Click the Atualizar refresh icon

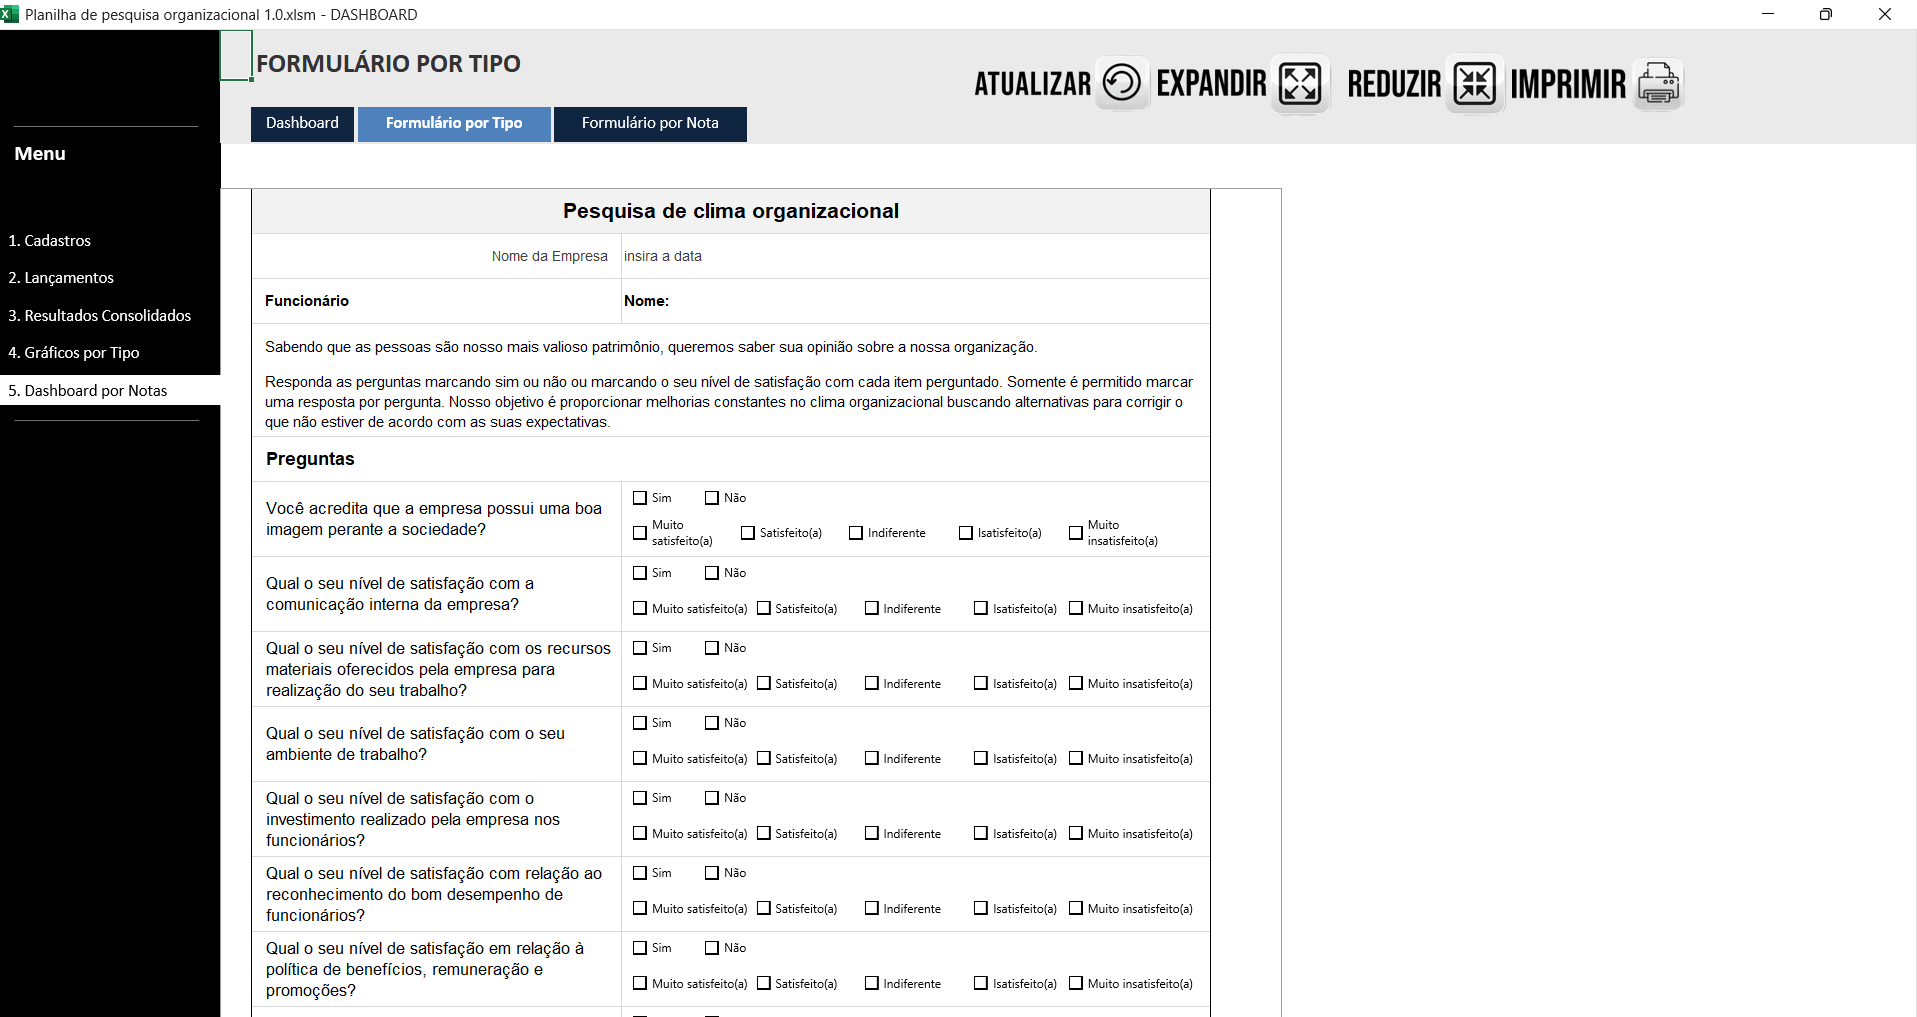(x=1121, y=83)
